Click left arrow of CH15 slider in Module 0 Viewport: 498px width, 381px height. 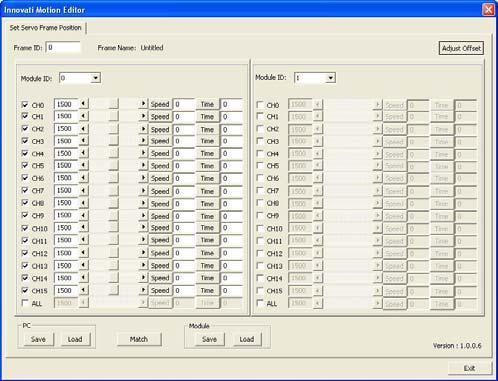click(x=83, y=290)
